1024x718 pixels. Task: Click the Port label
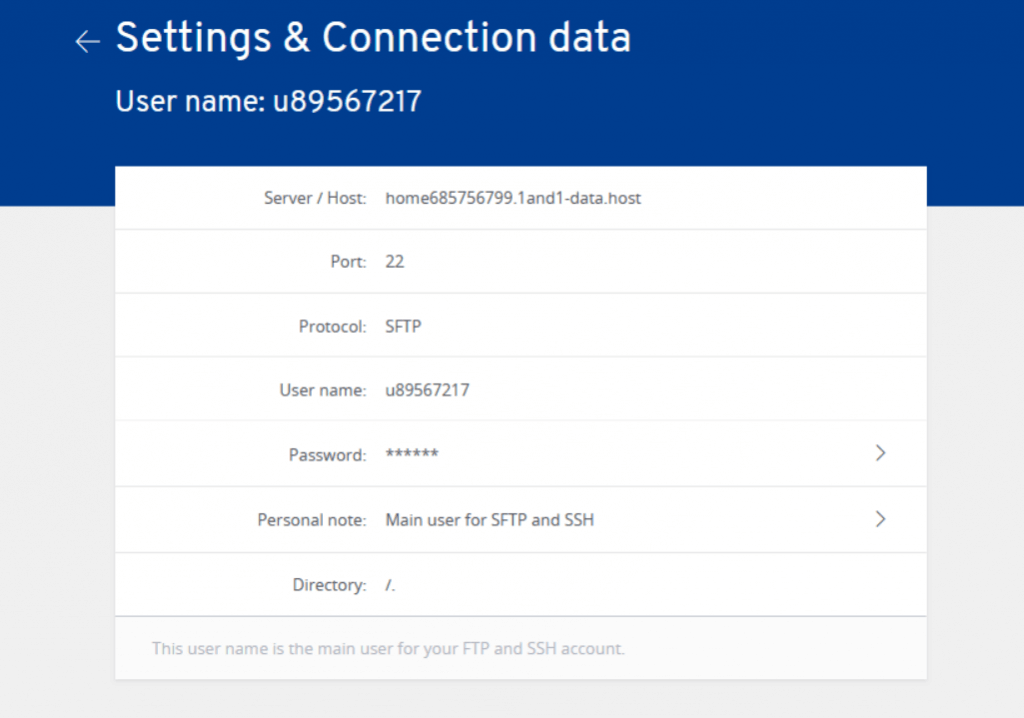[x=348, y=261]
